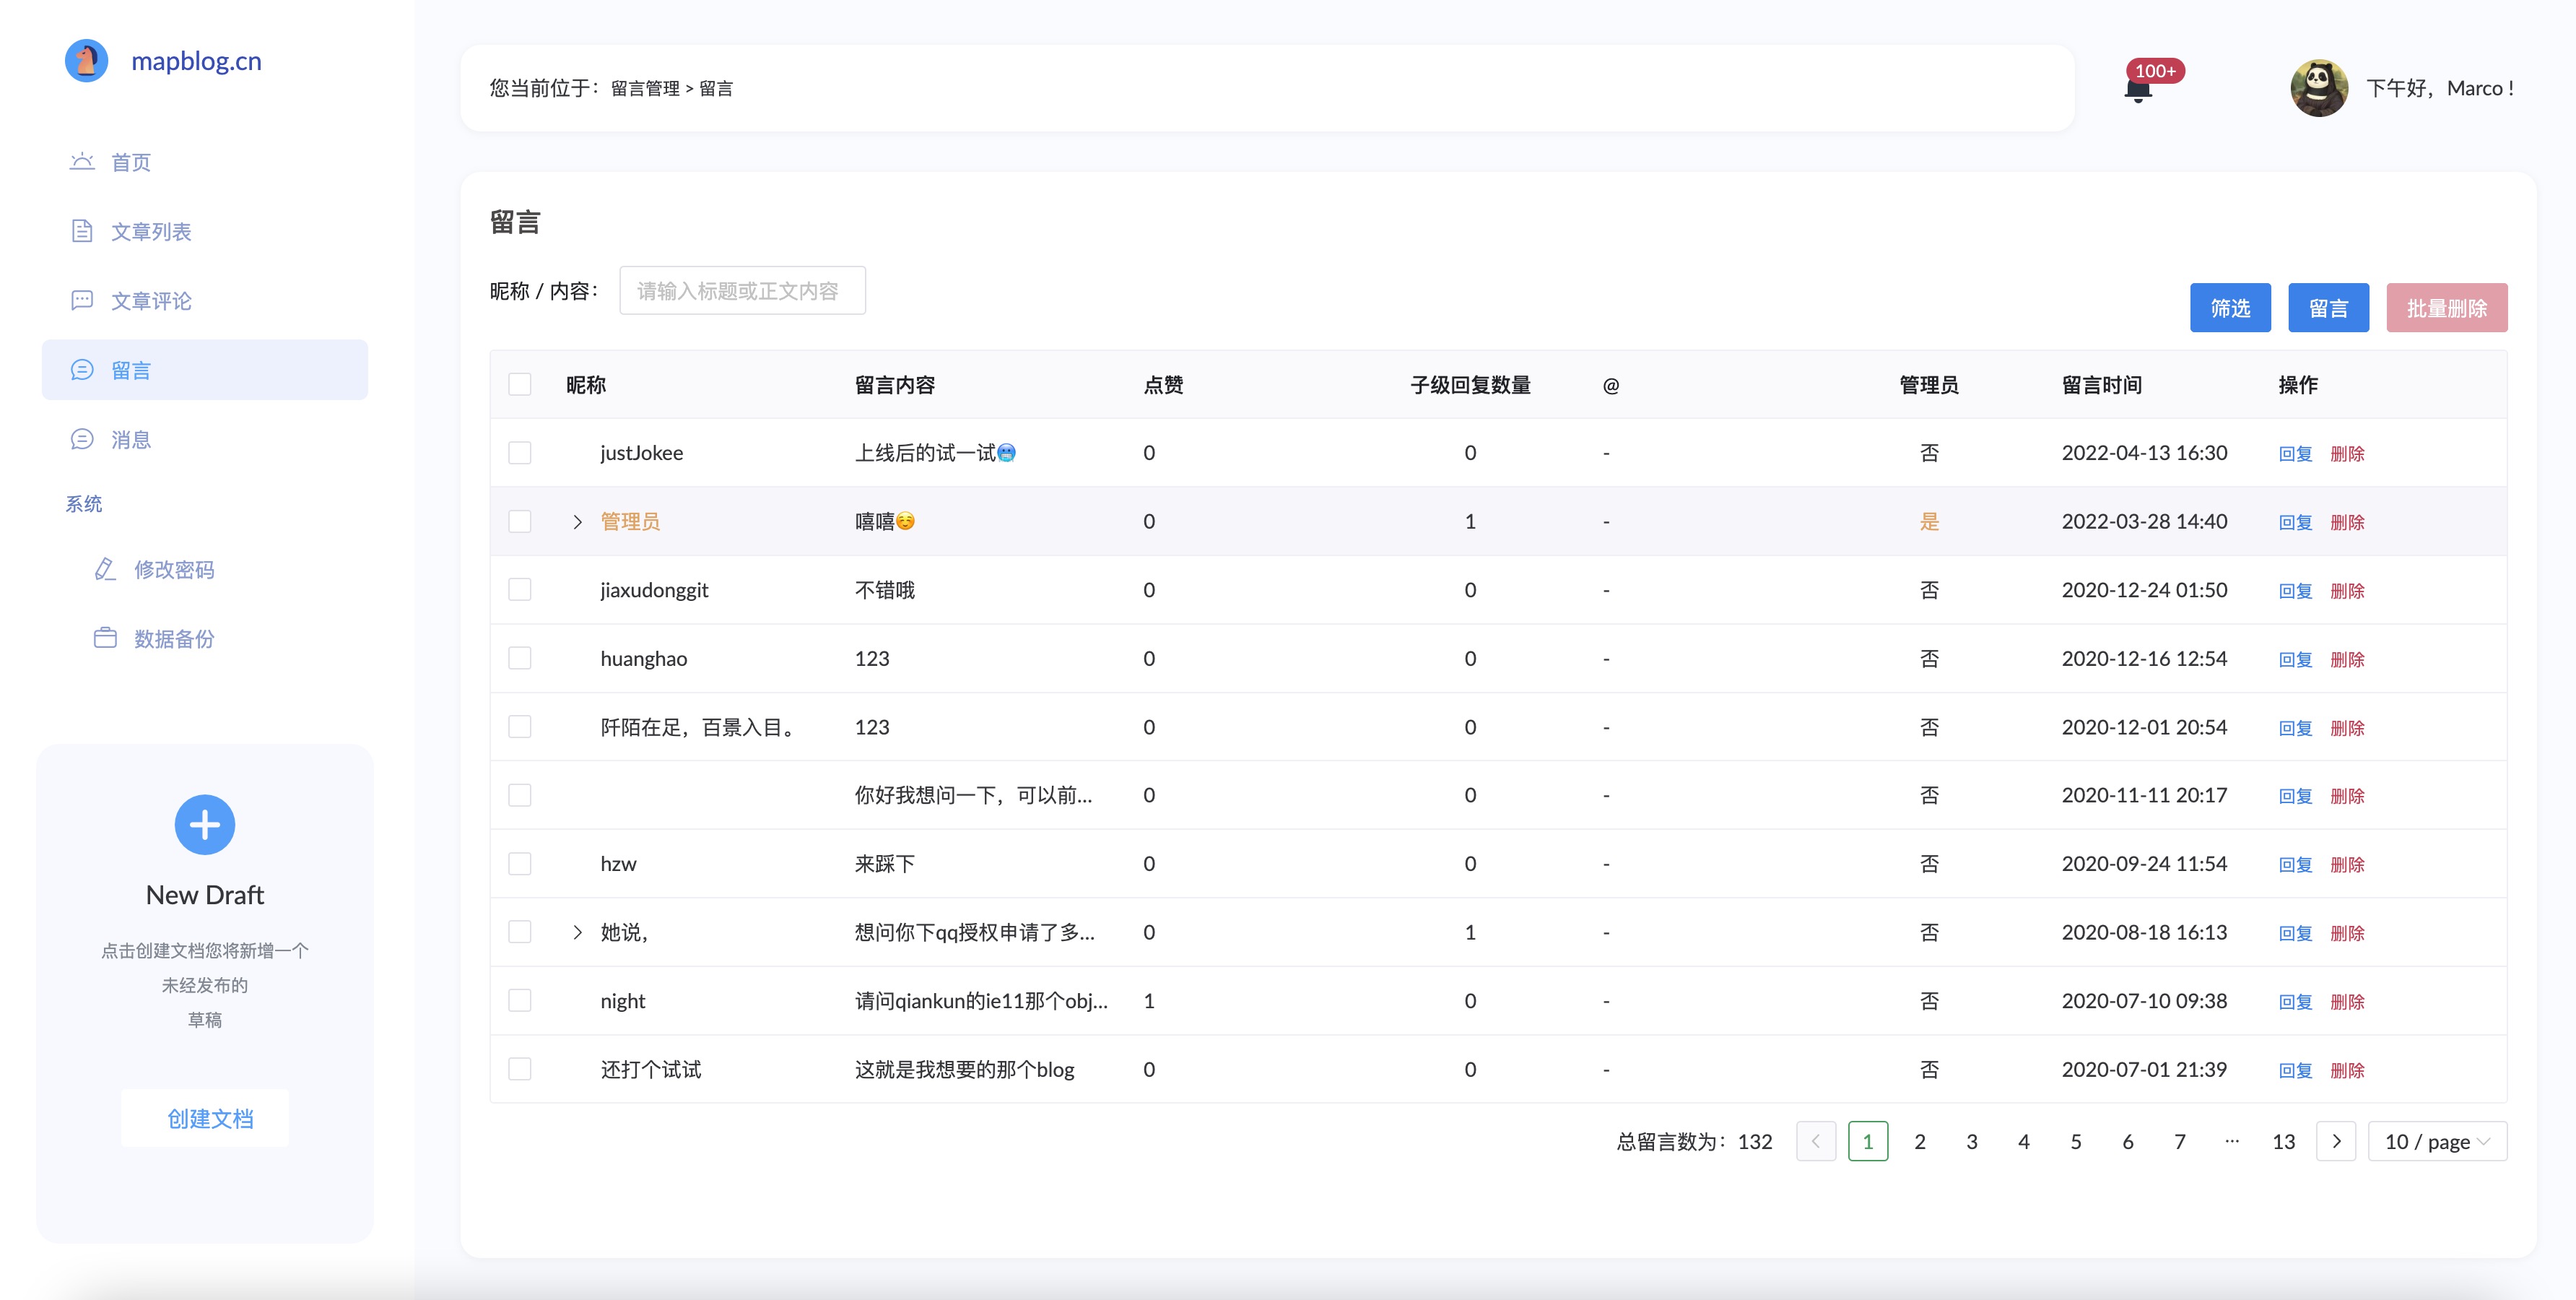Click 删除 for 还打个试试 row
The height and width of the screenshot is (1300, 2576).
[x=2347, y=1070]
